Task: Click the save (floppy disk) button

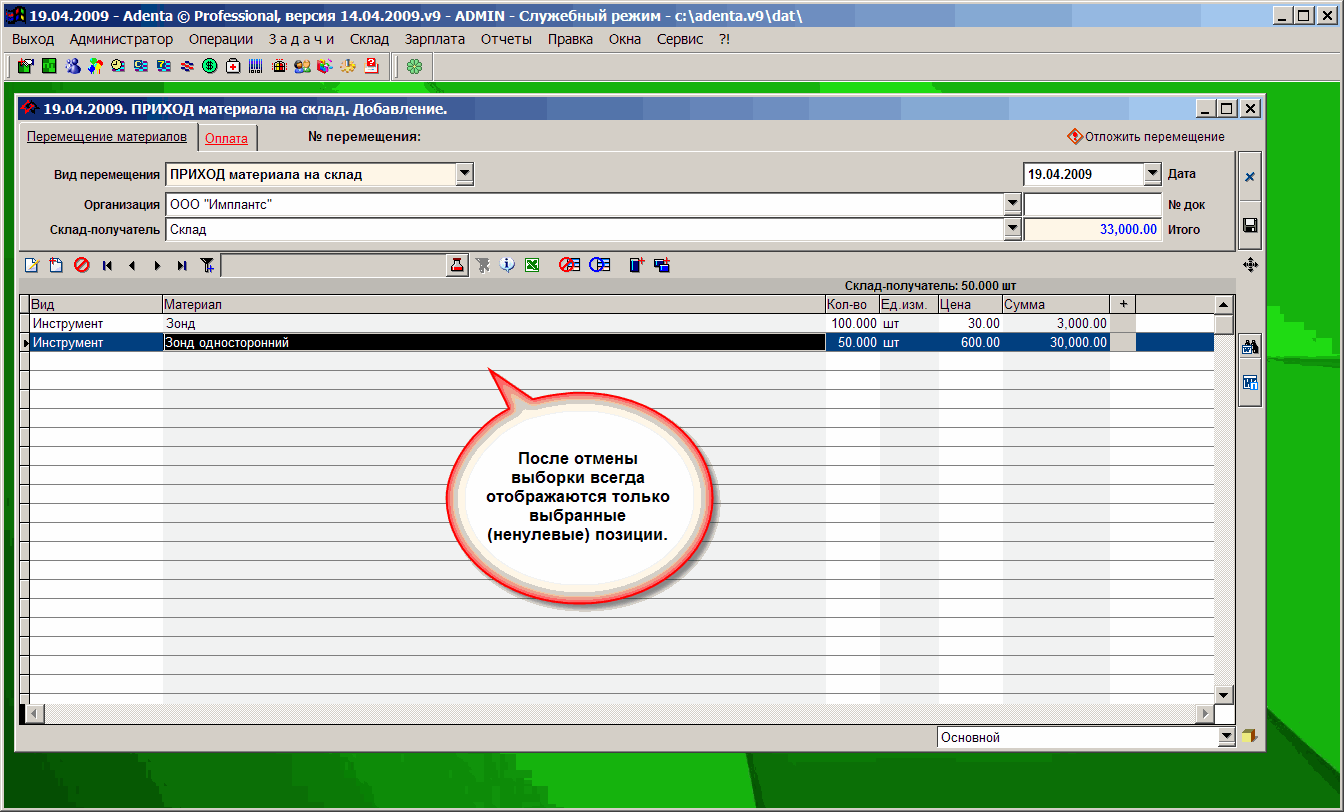Action: (x=1249, y=226)
